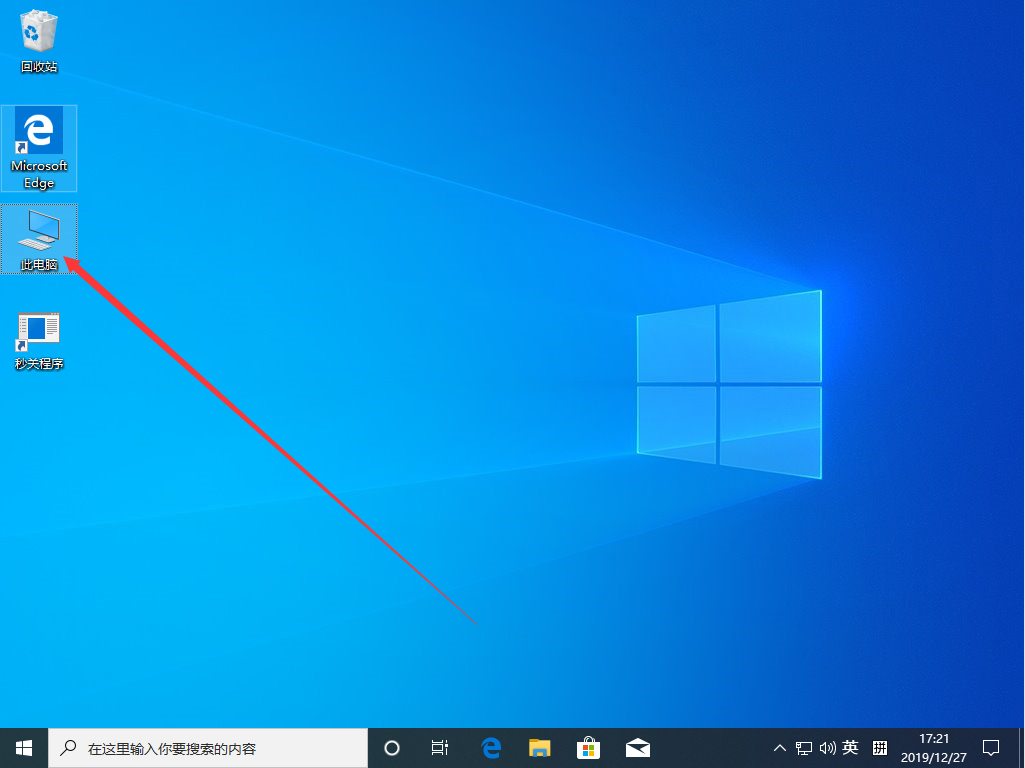Launch Microsoft Store from the taskbar
Viewport: 1025px width, 768px height.
click(588, 747)
